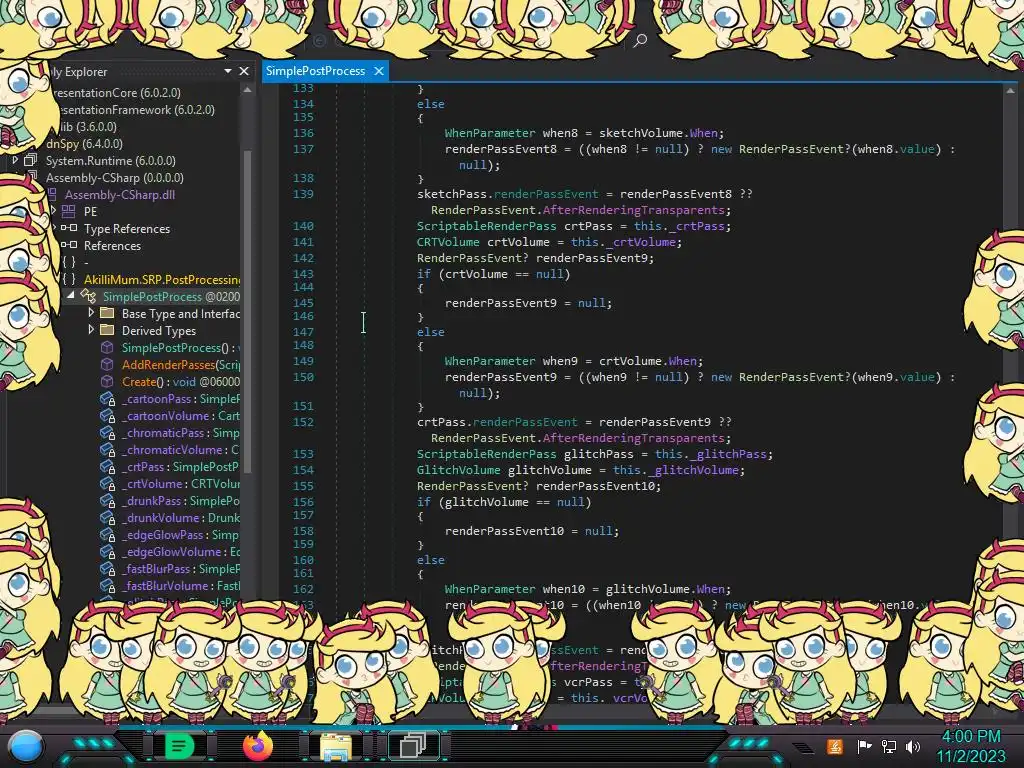Click the AddRenderPasses method icon

pos(107,364)
